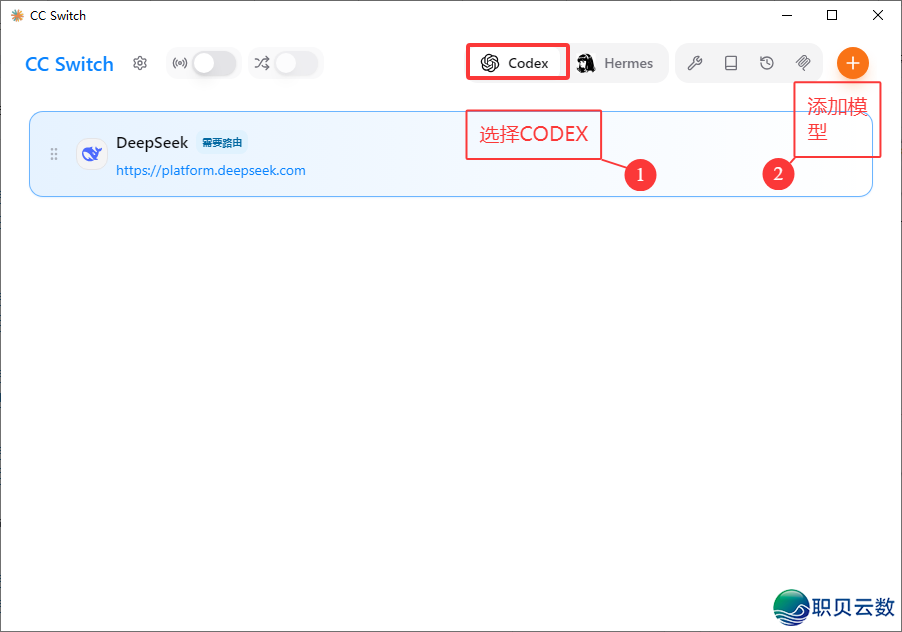
Task: Toggle the shuffle failover switch
Action: 296,63
